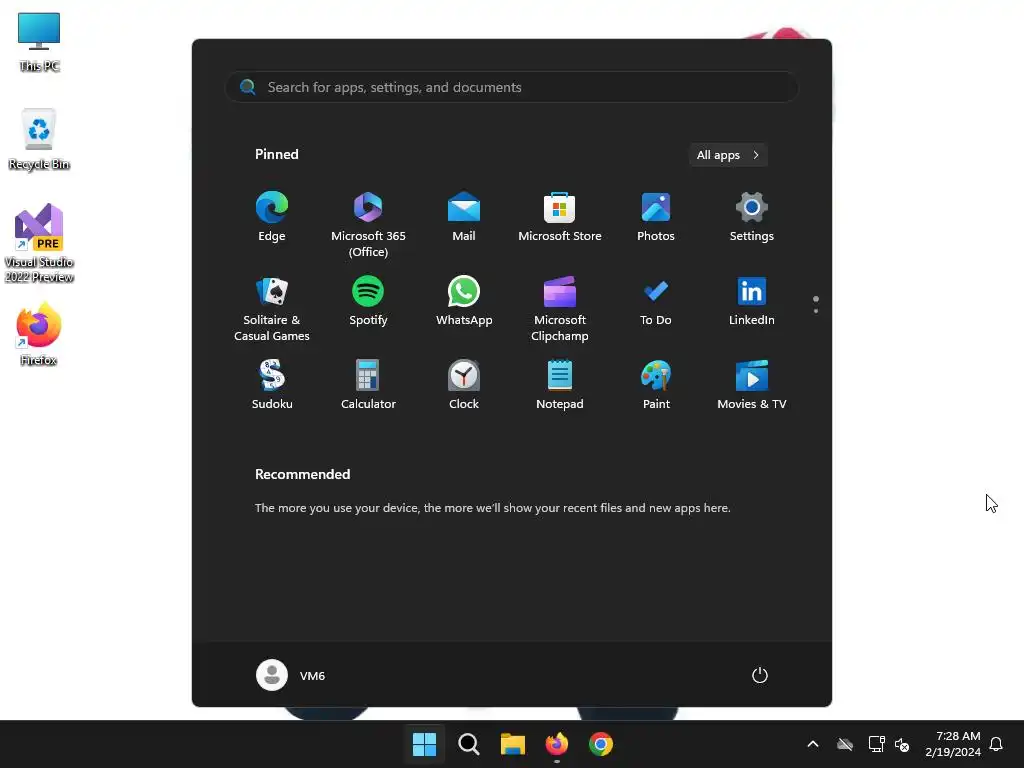Launch the Clock app

pos(464,385)
